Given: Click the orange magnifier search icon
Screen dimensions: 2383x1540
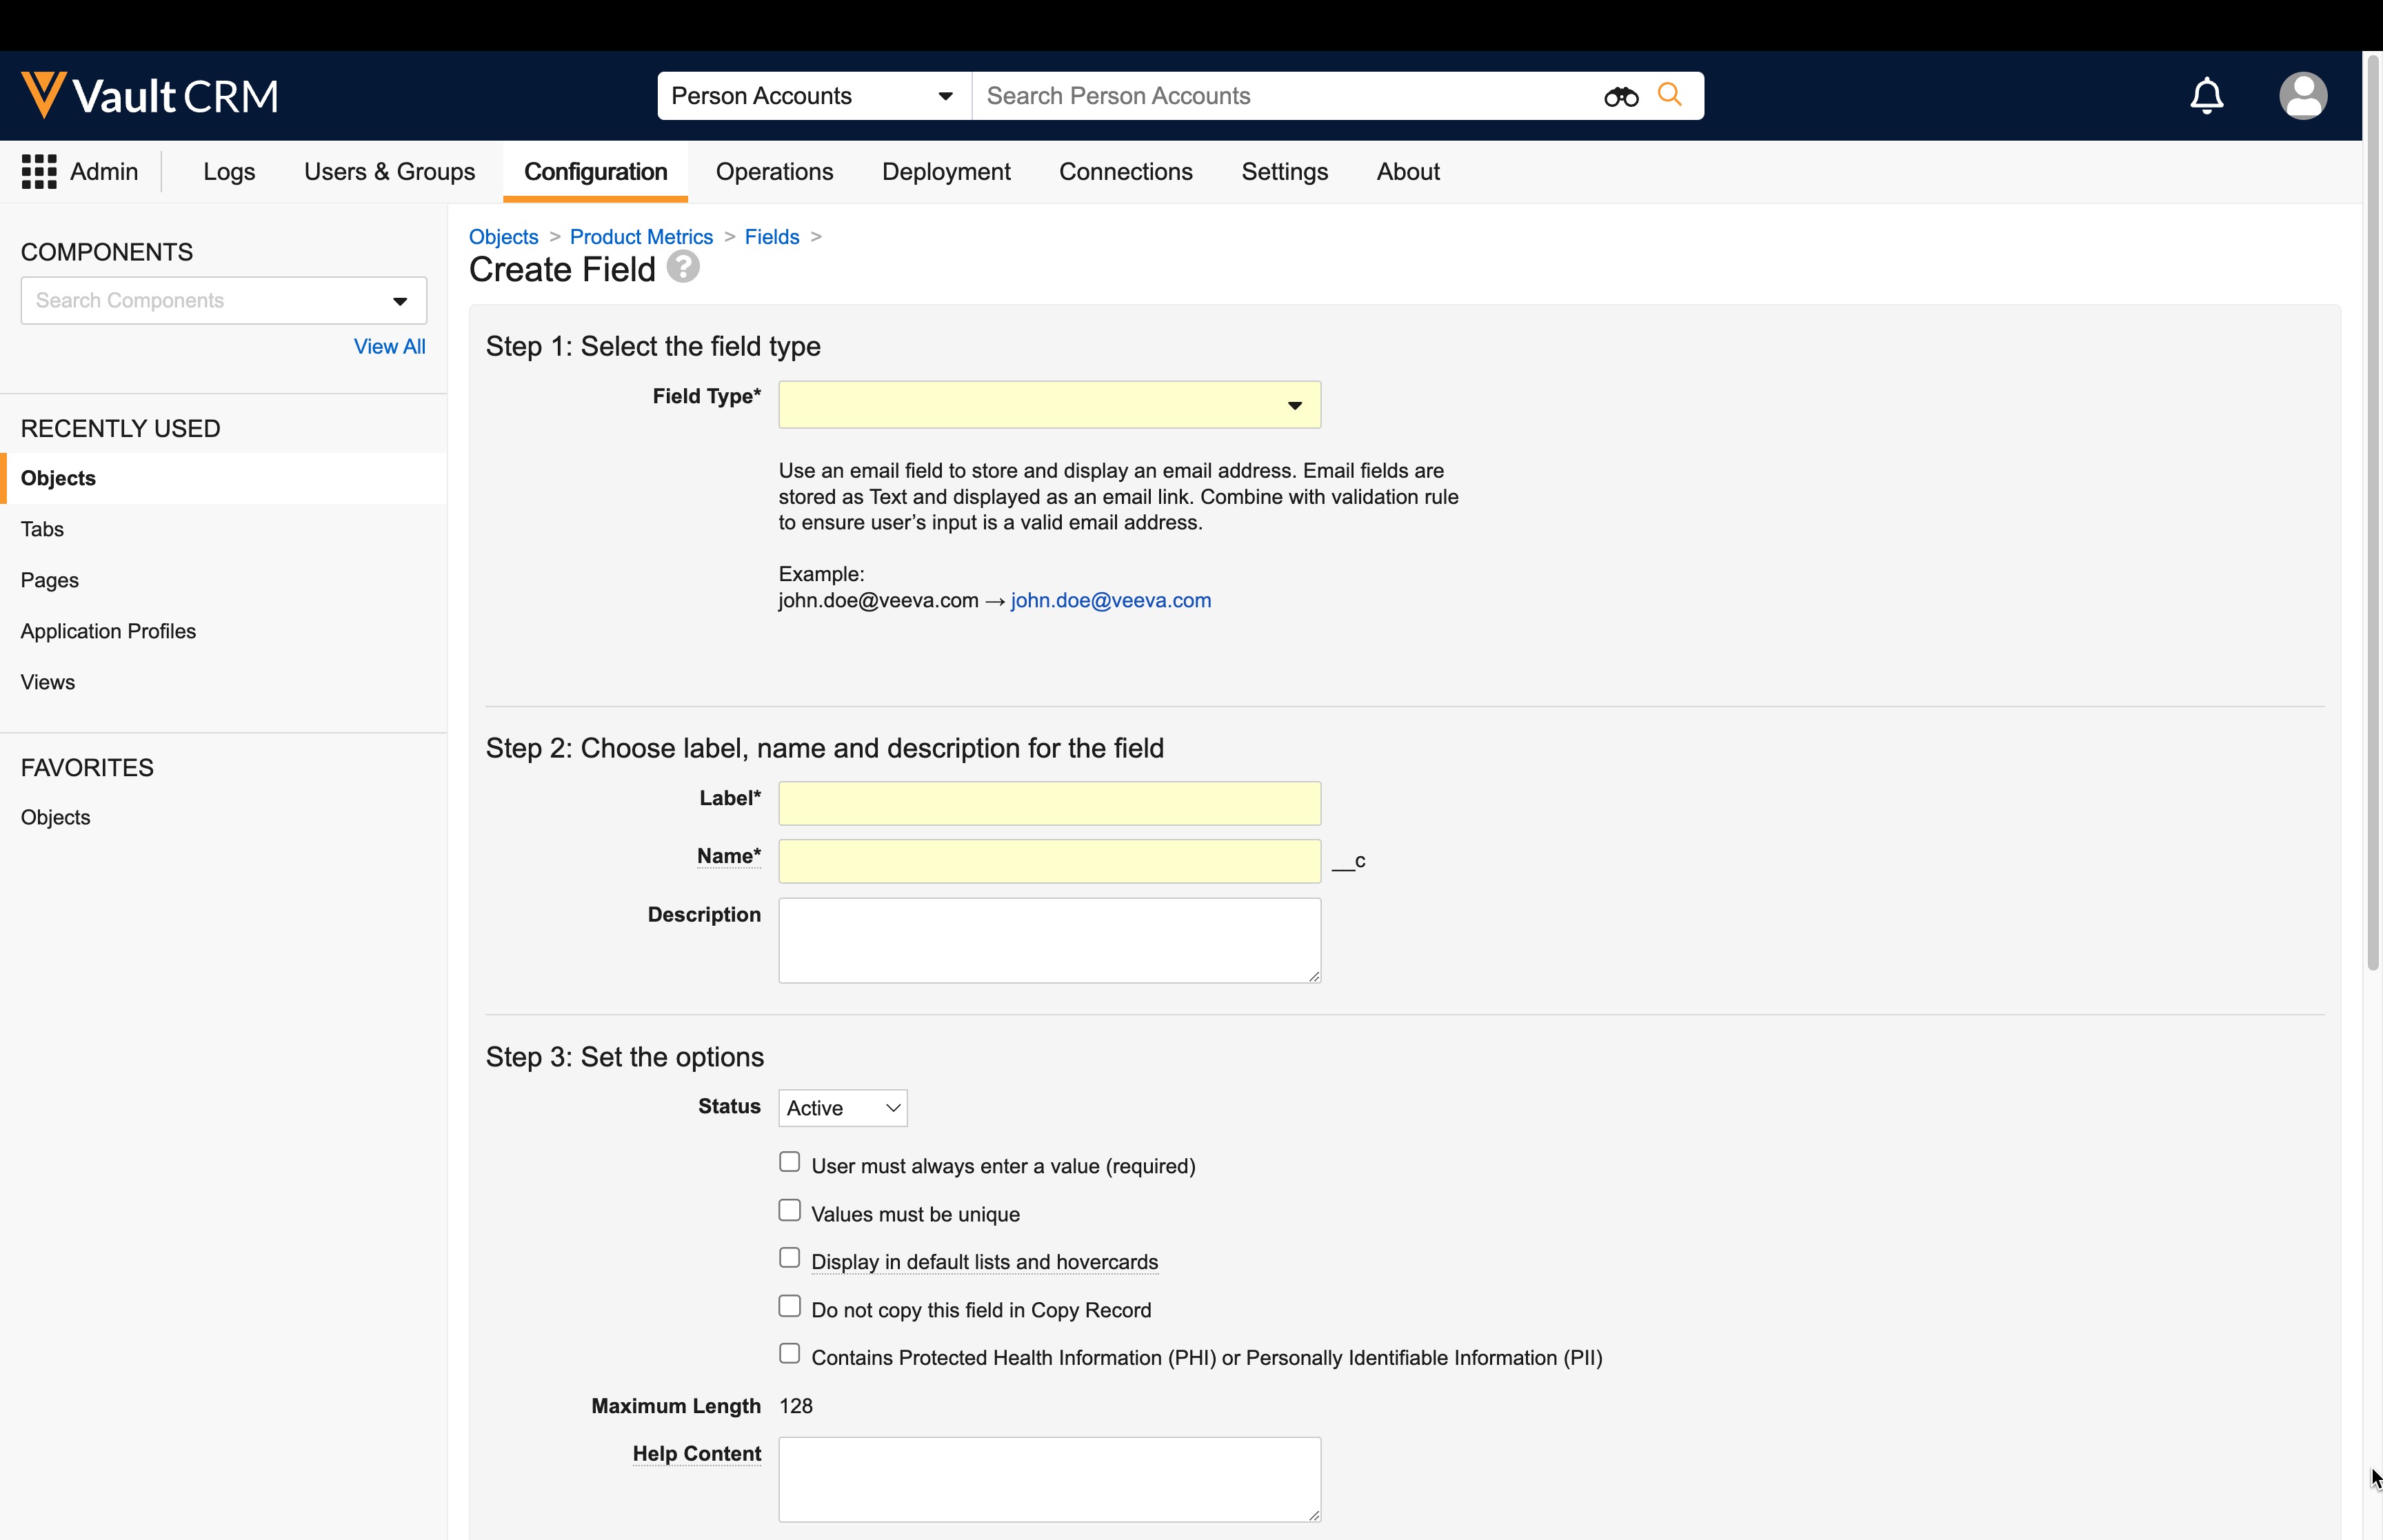Looking at the screenshot, I should 1669,95.
